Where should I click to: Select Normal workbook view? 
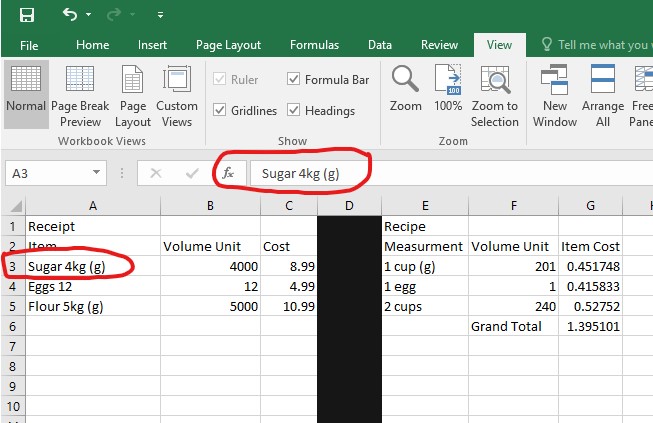coord(25,96)
